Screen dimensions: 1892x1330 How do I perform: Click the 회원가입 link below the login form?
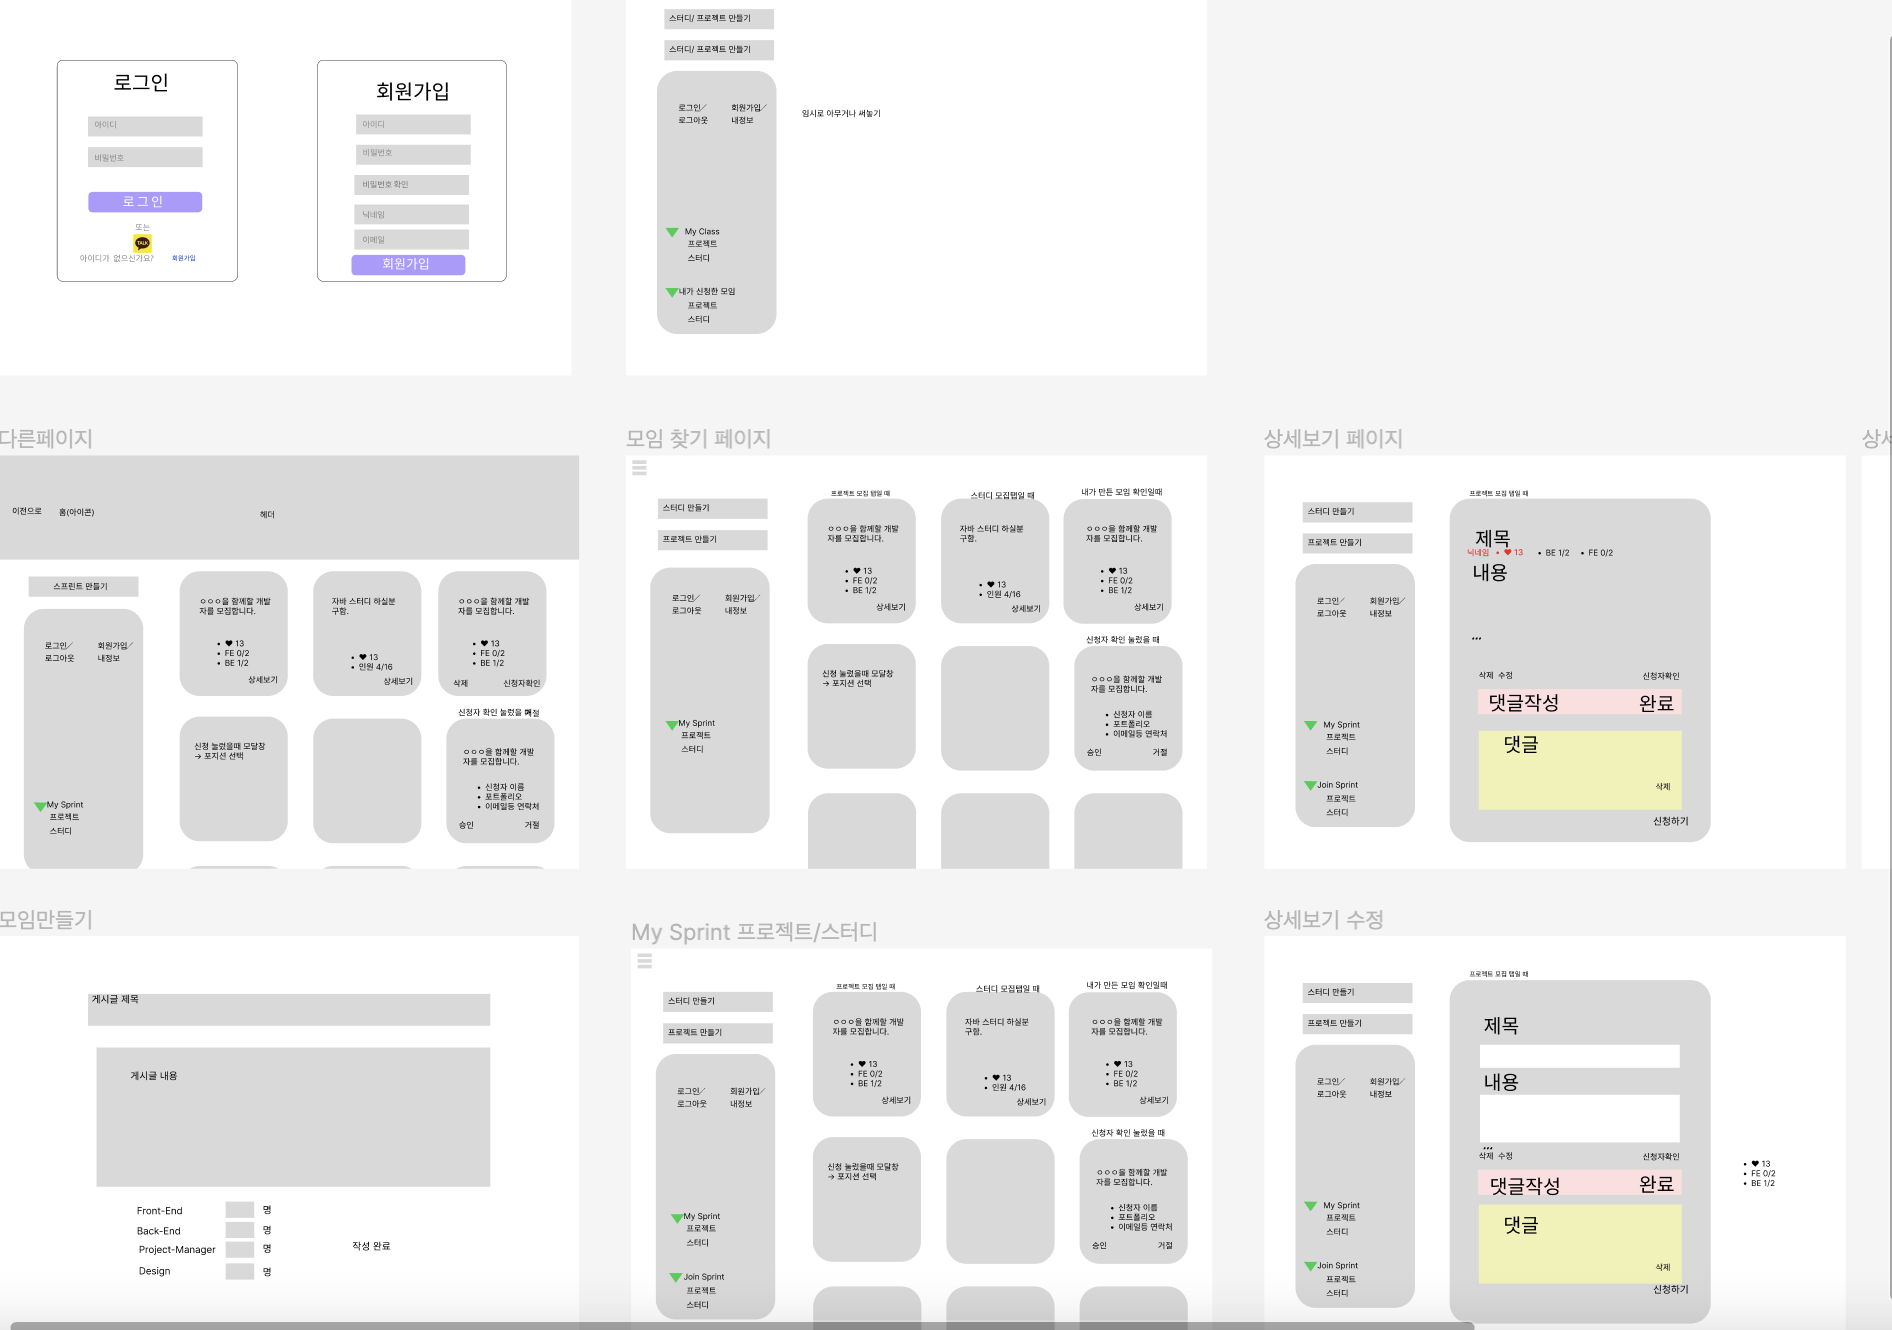(x=183, y=257)
